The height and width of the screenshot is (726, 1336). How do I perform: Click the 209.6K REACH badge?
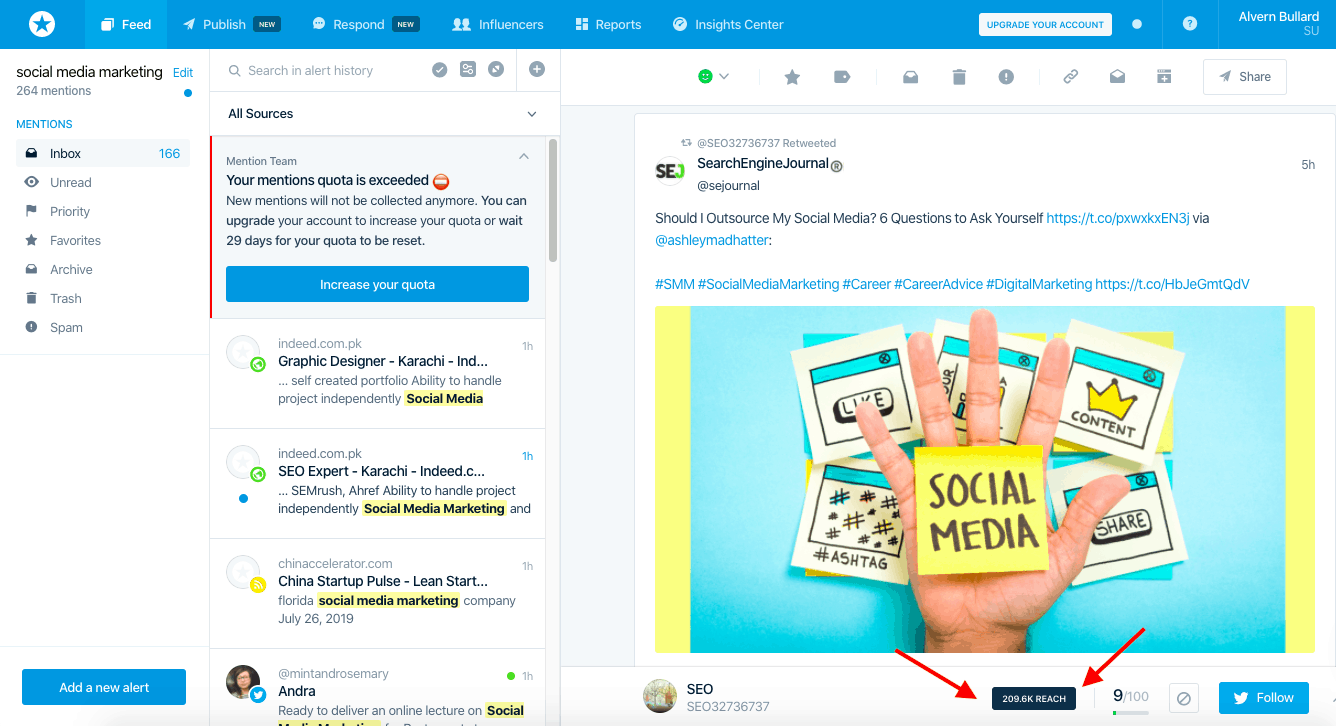[x=1034, y=699]
